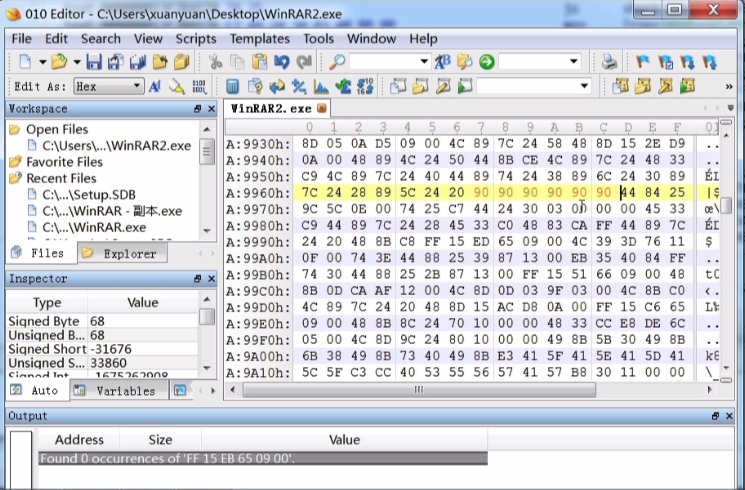
Task: Click the Save As icon
Action: (x=115, y=62)
